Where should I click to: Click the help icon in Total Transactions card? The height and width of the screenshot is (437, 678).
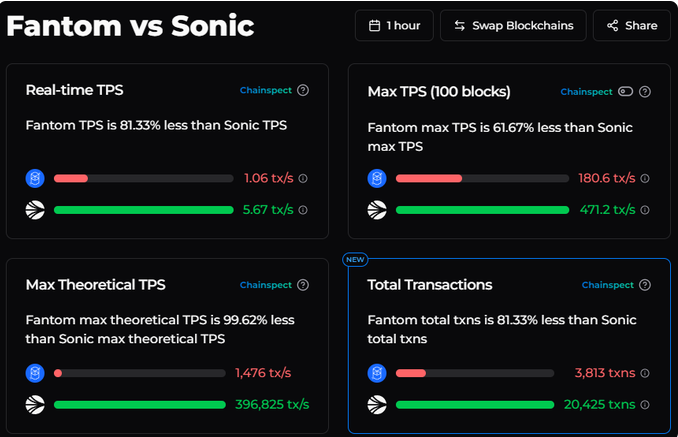[x=645, y=285]
